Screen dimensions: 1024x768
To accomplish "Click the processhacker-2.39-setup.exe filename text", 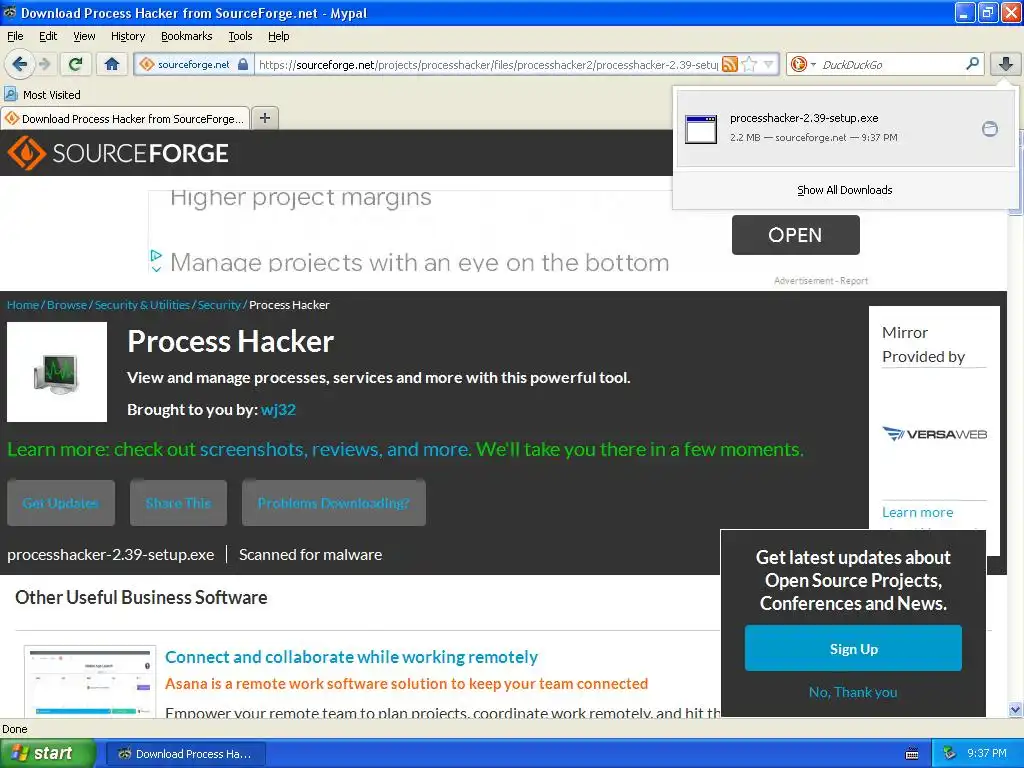I will [x=110, y=555].
